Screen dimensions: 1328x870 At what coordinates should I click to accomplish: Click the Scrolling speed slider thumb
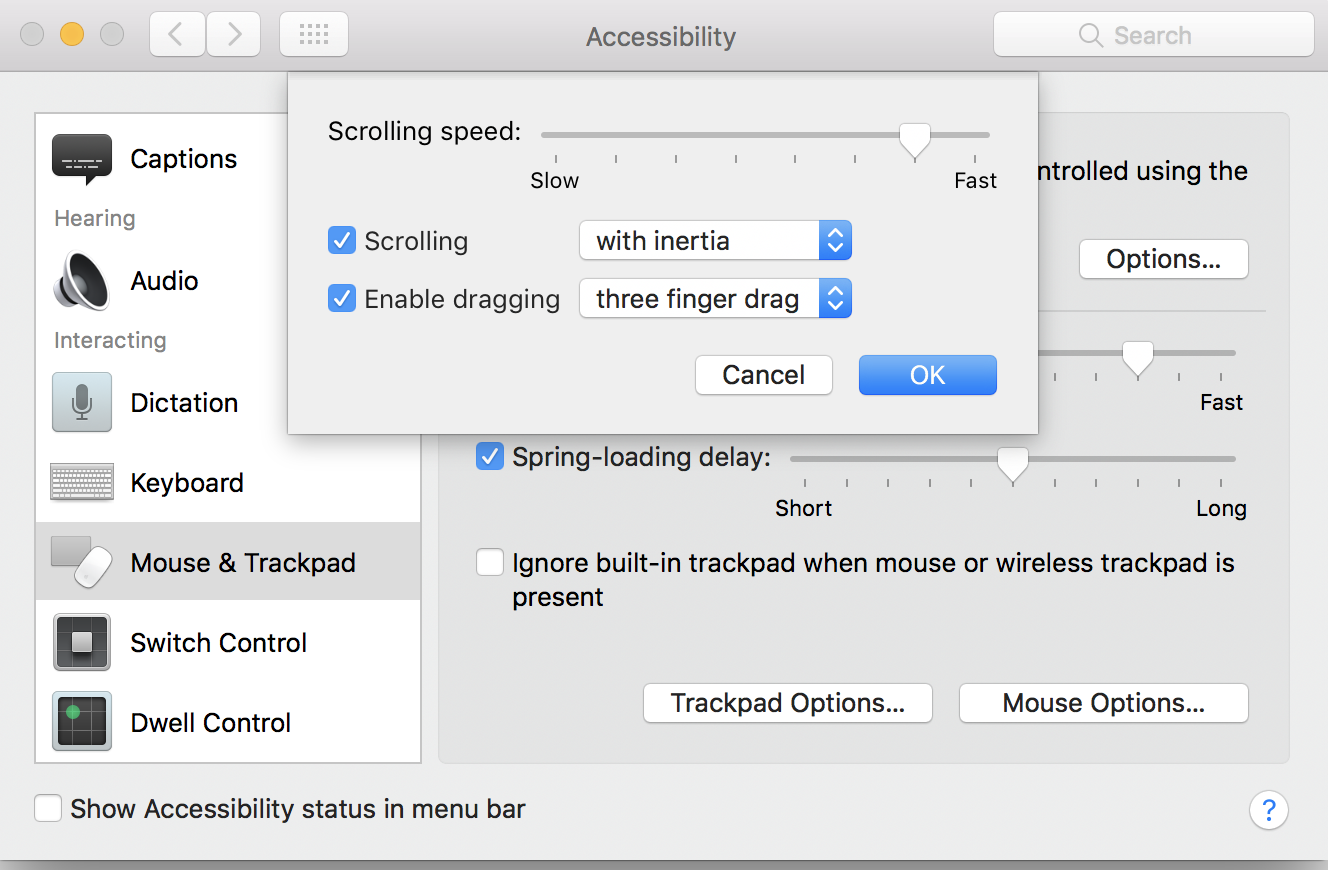point(914,138)
